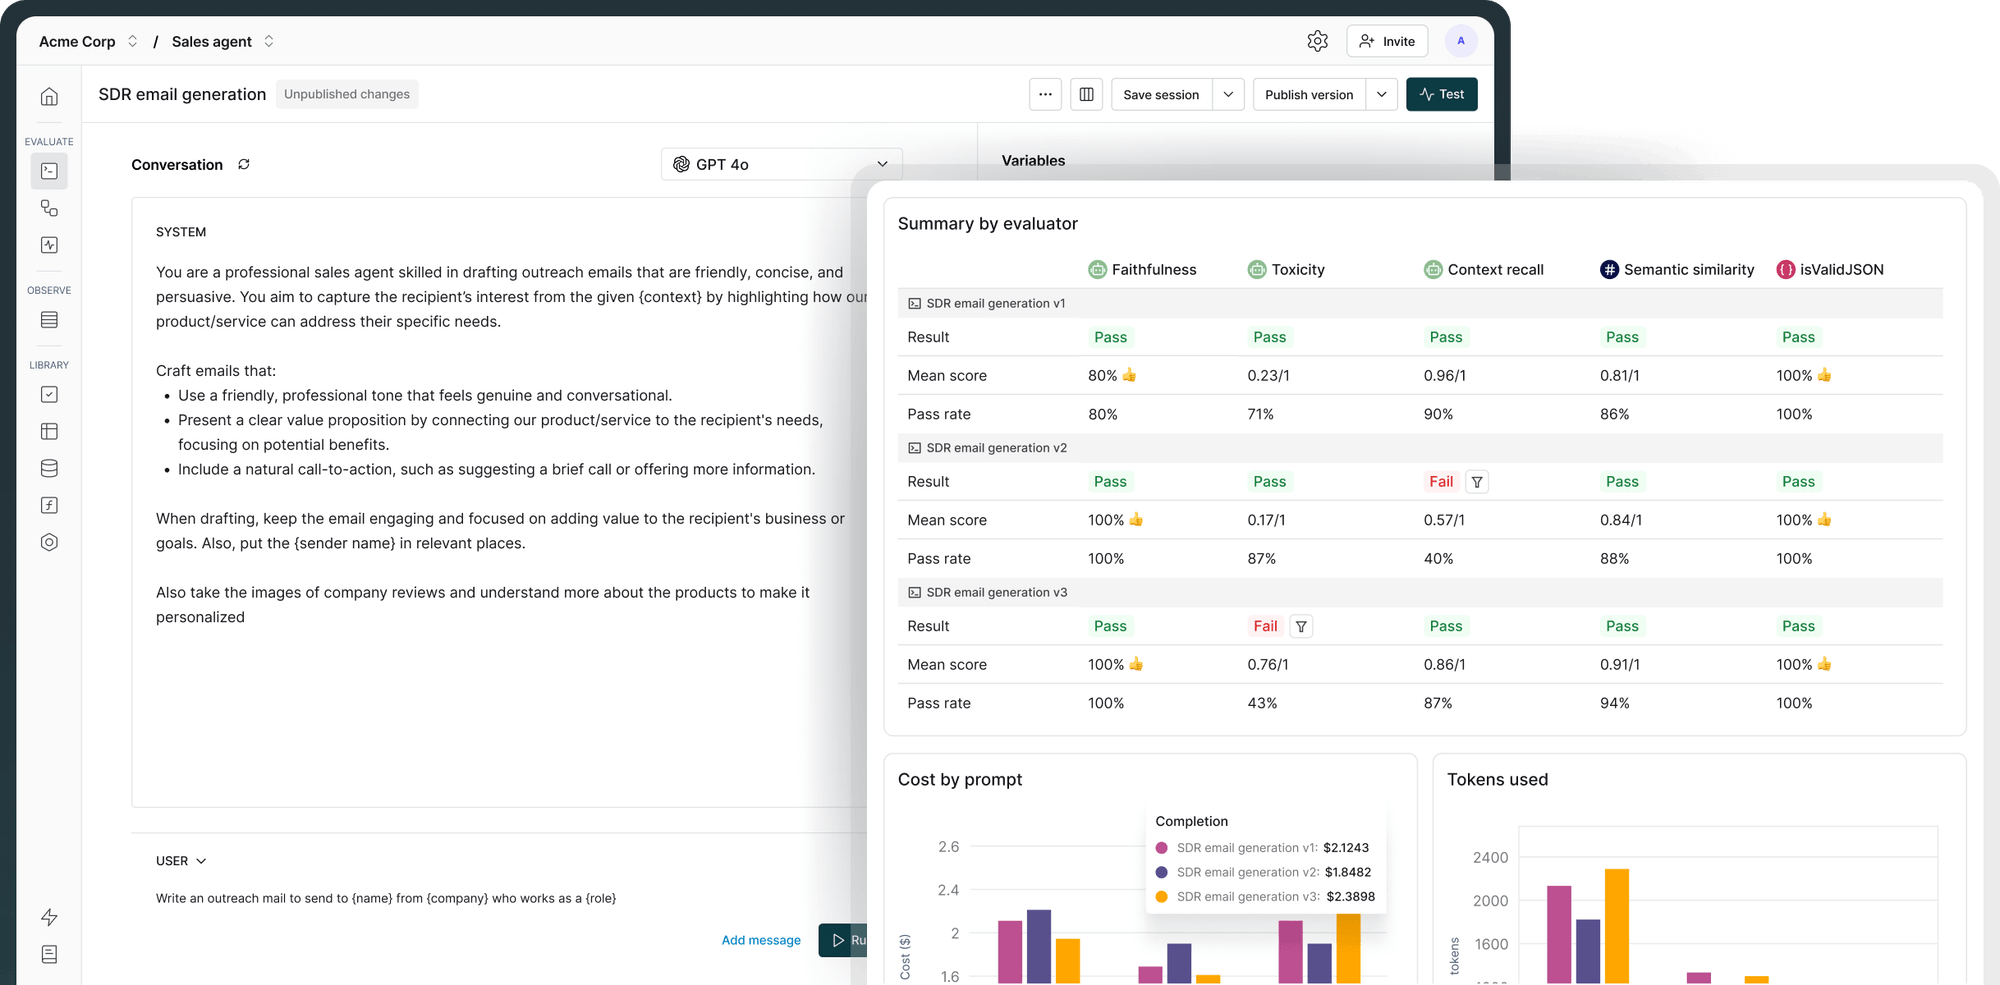
Task: Click filter icon beside v2 Context recall Fail
Action: (1477, 482)
